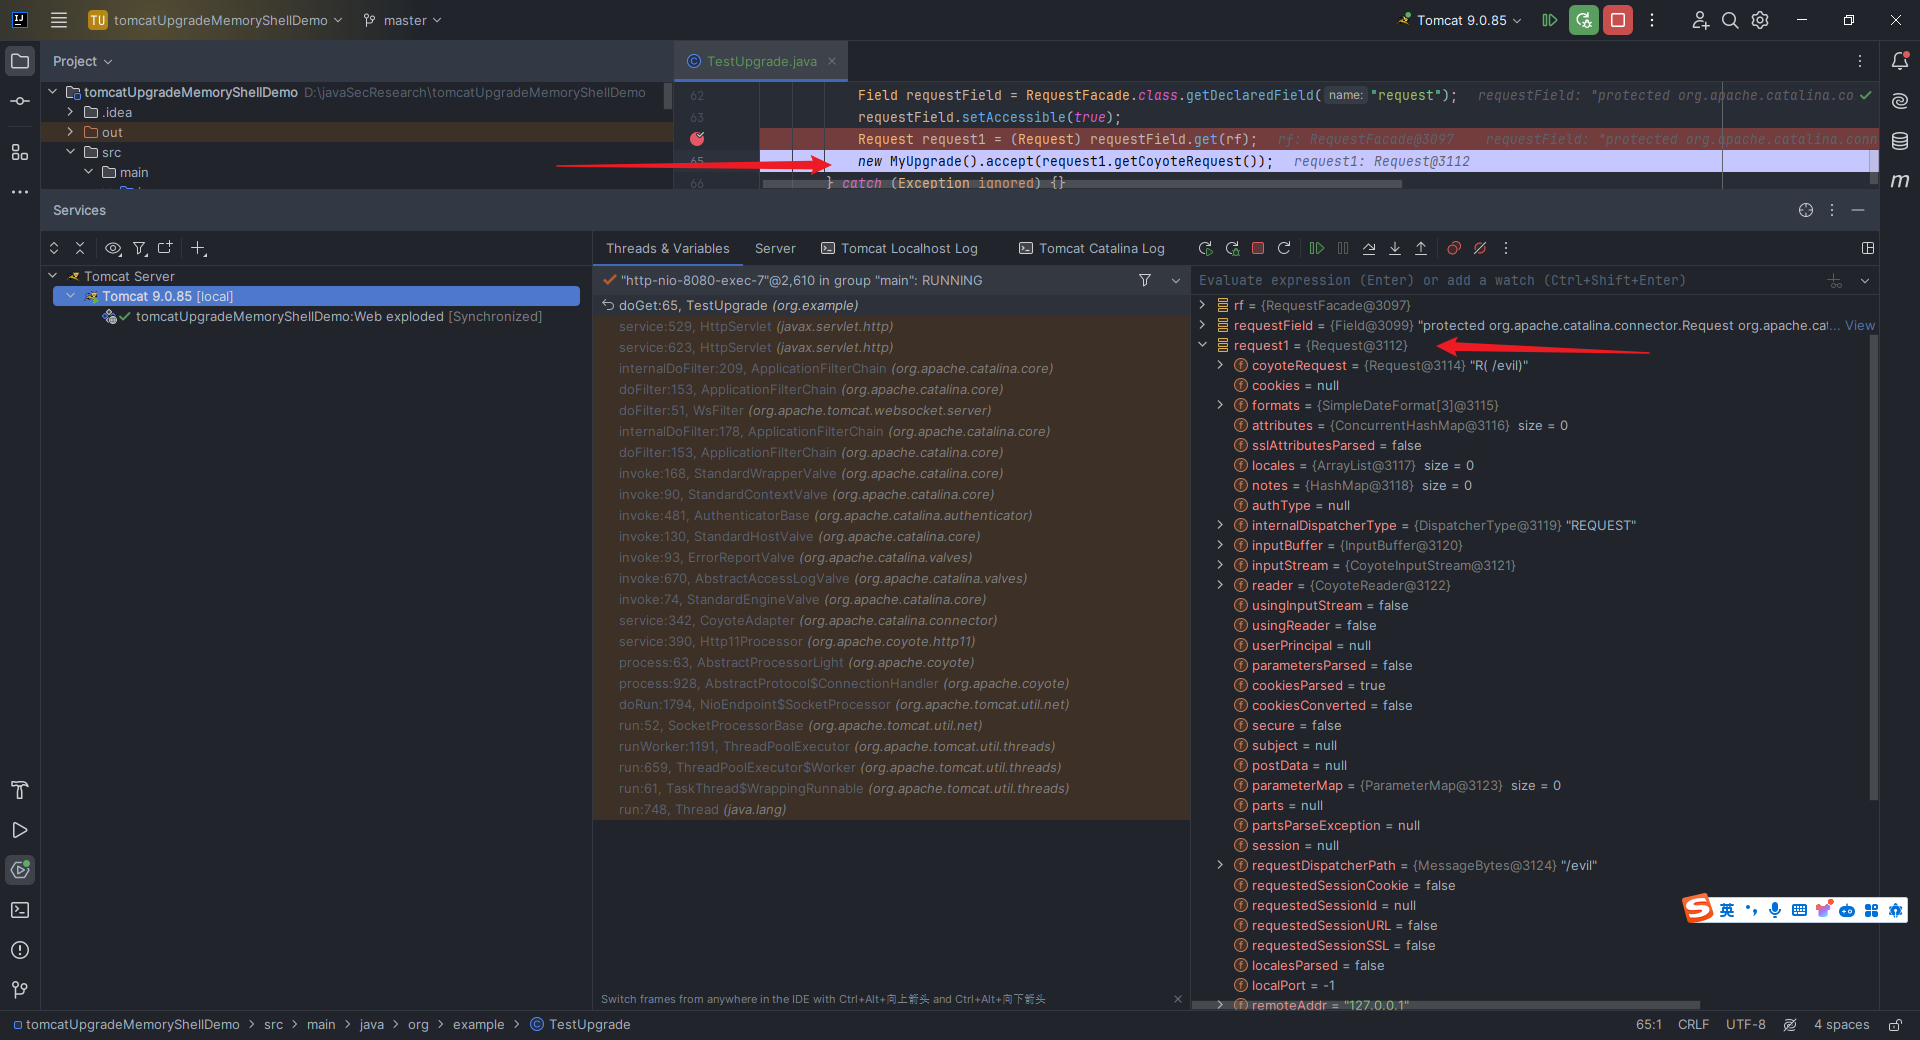Image resolution: width=1920 pixels, height=1040 pixels.
Task: Open IDE Settings gear icon
Action: tap(1760, 20)
